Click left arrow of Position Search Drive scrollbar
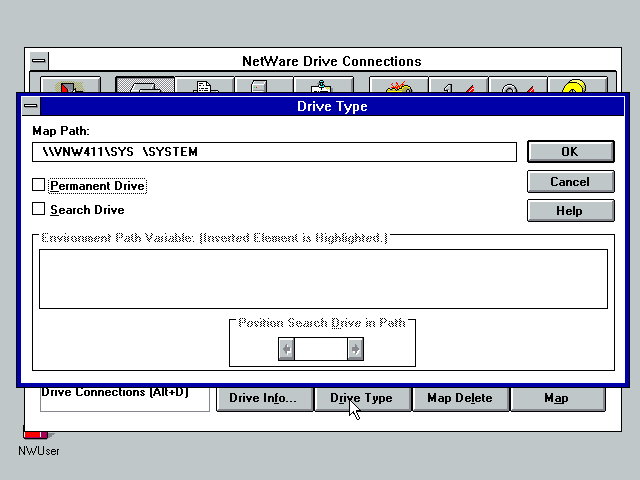Image resolution: width=640 pixels, height=480 pixels. tap(286, 349)
